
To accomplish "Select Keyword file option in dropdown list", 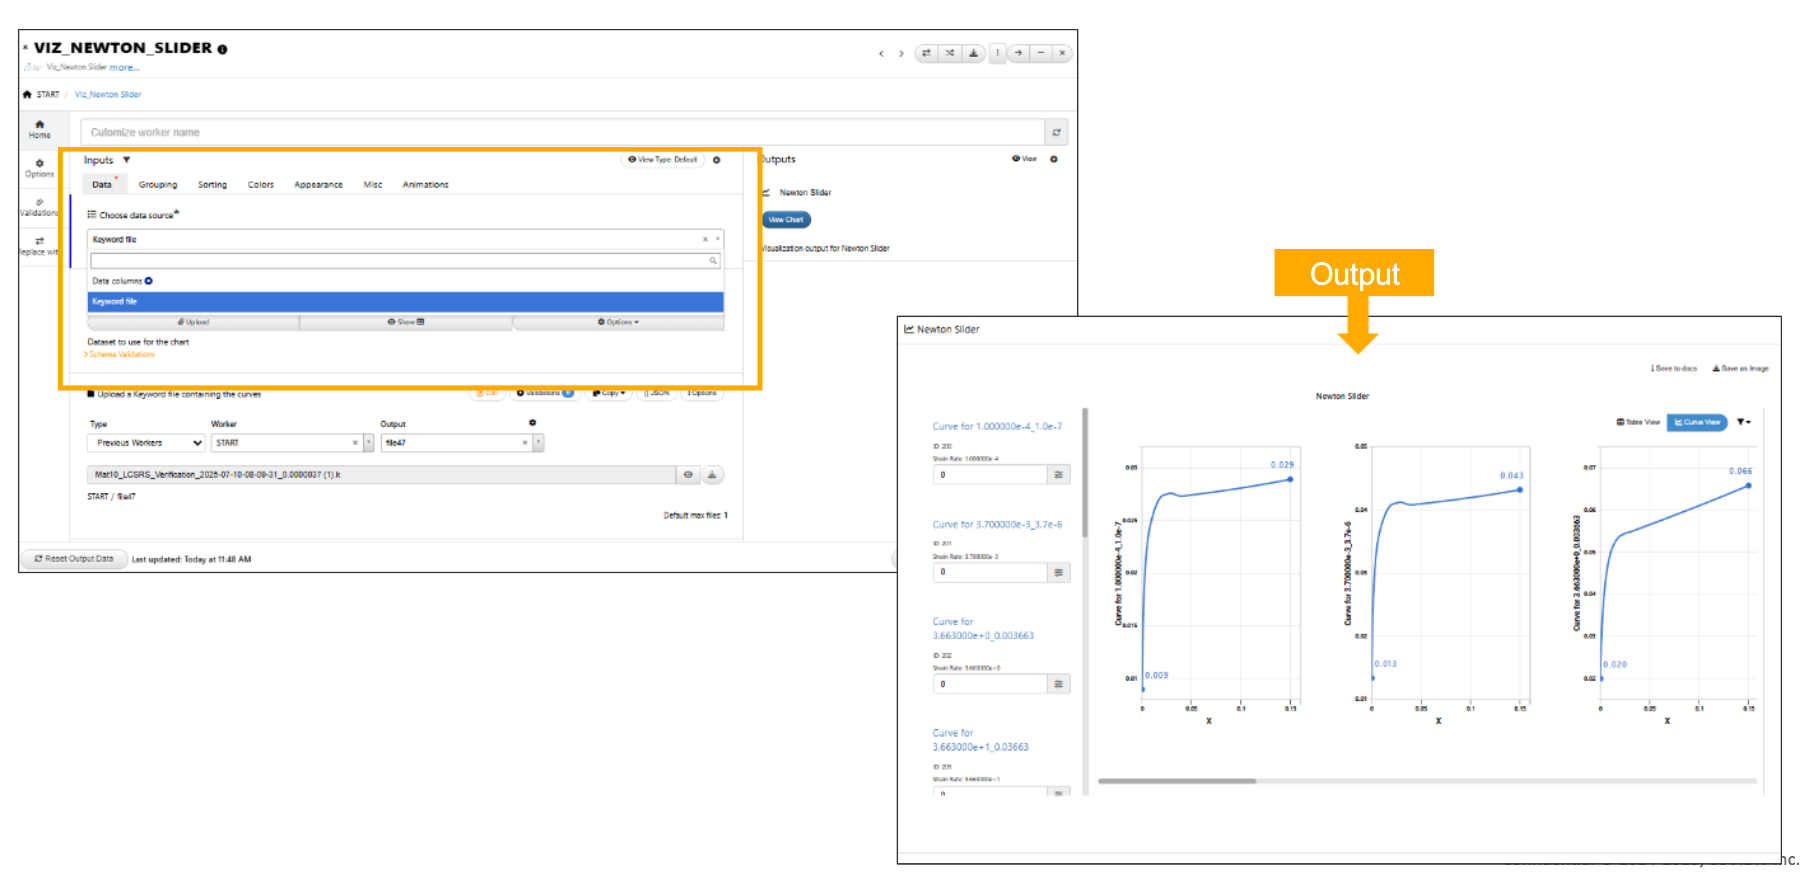I will (x=405, y=301).
